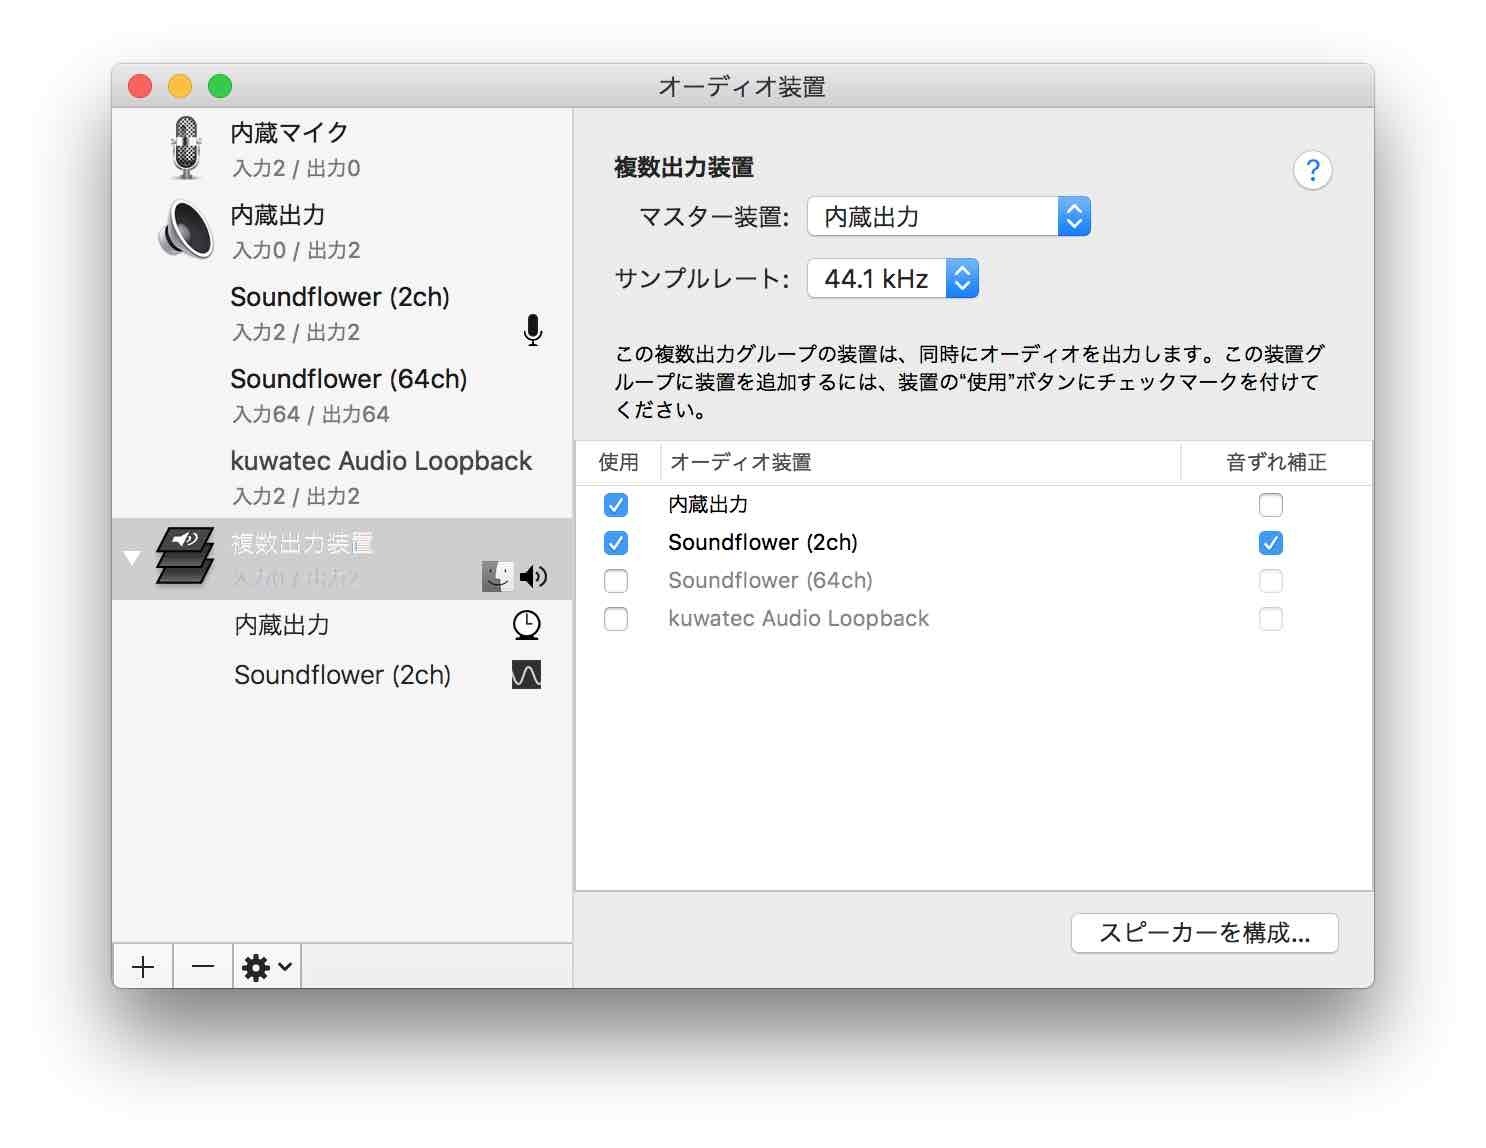This screenshot has height=1148, width=1486.
Task: Click Soundflower (64ch) name in device table
Action: coord(770,581)
